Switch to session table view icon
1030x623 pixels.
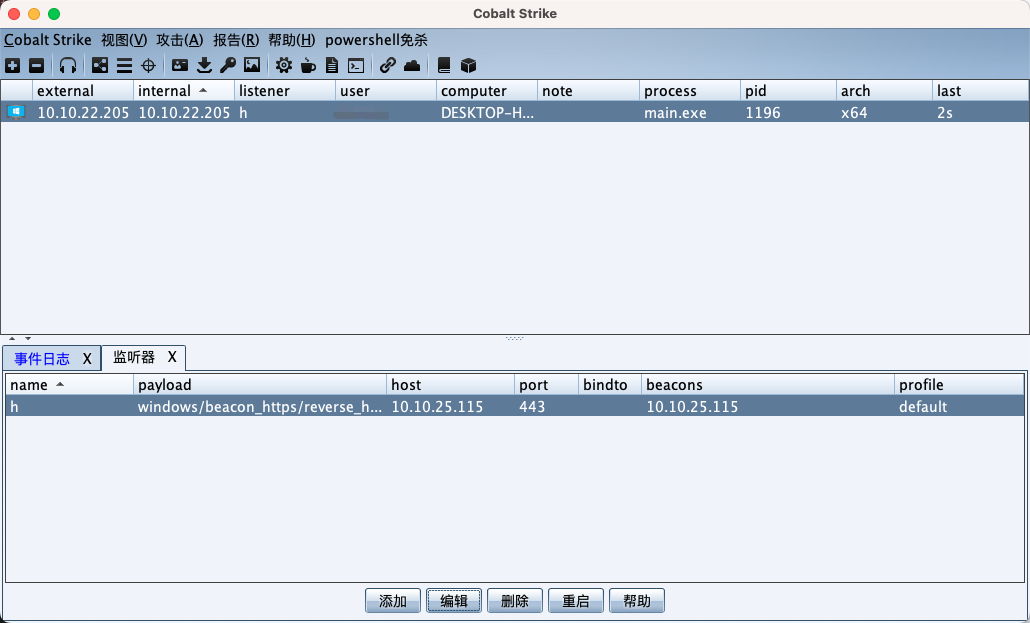[x=124, y=65]
